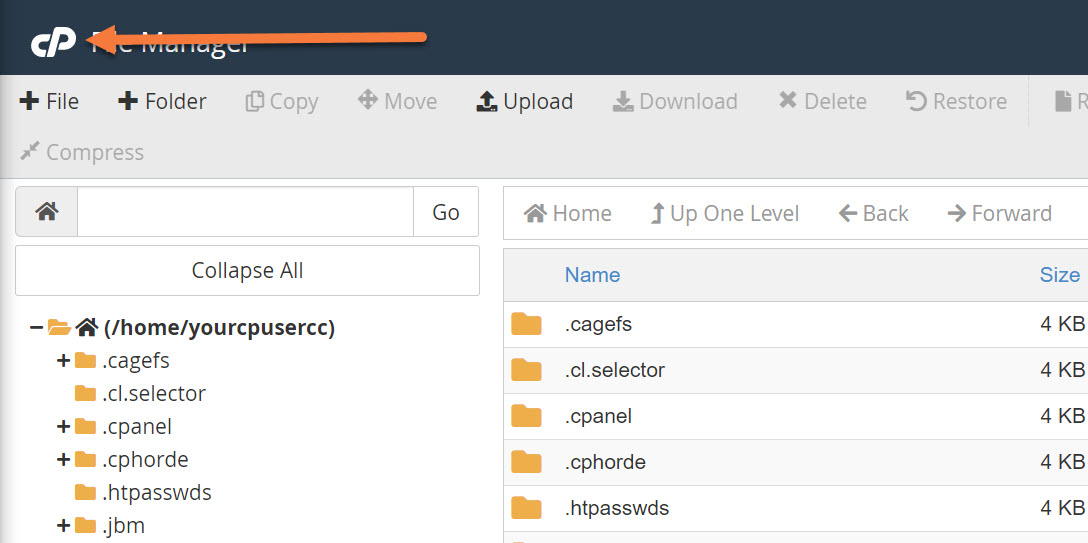Sort files by the Name column
This screenshot has height=543, width=1088.
pos(592,275)
